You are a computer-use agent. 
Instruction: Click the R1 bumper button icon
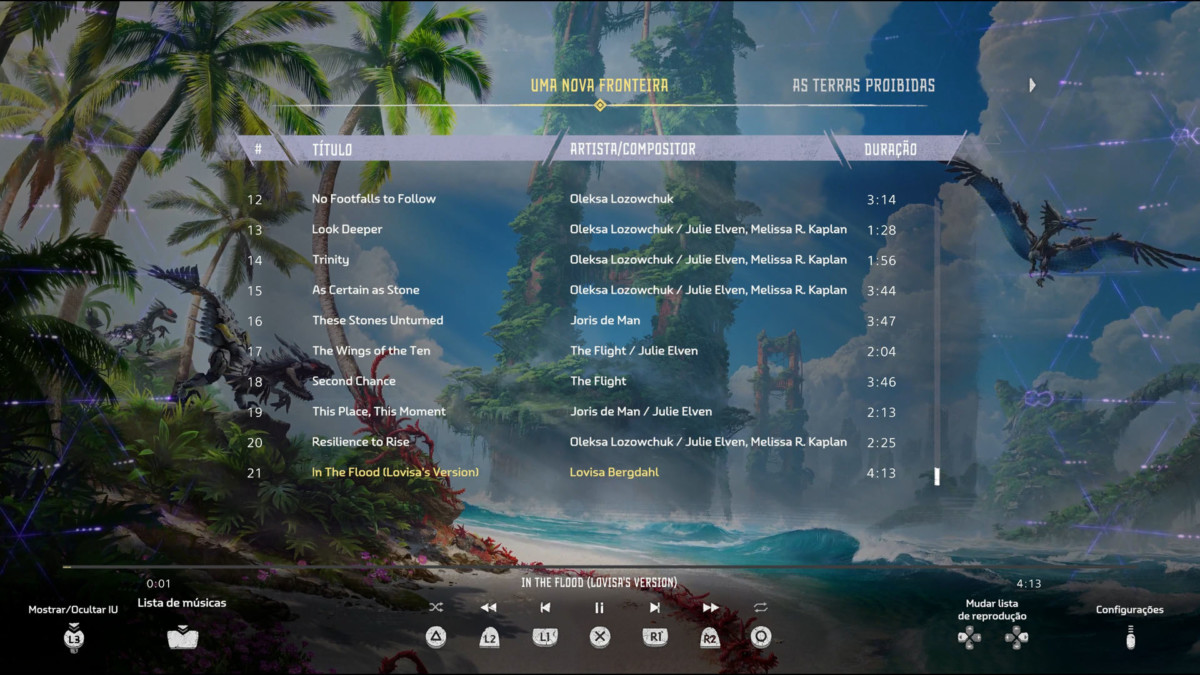655,636
